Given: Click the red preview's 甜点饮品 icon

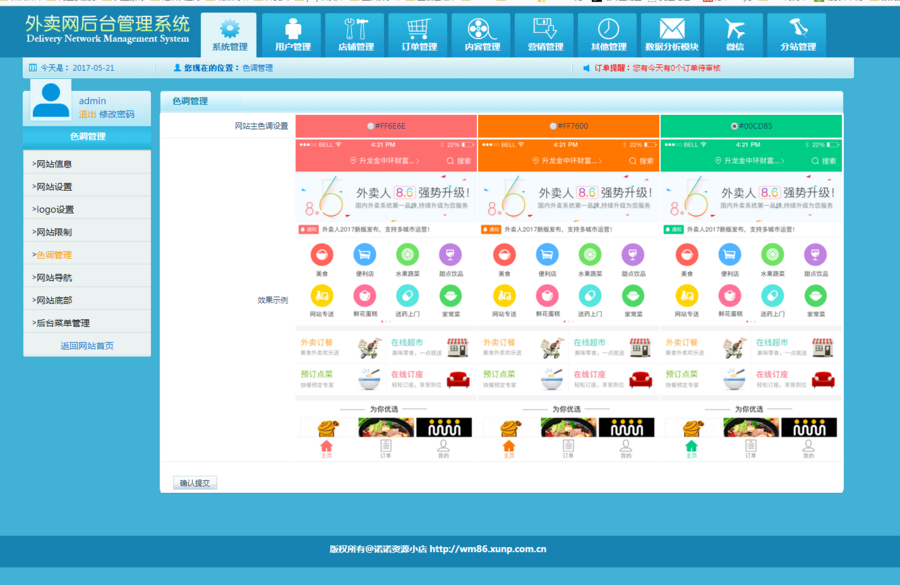Looking at the screenshot, I should [451, 254].
